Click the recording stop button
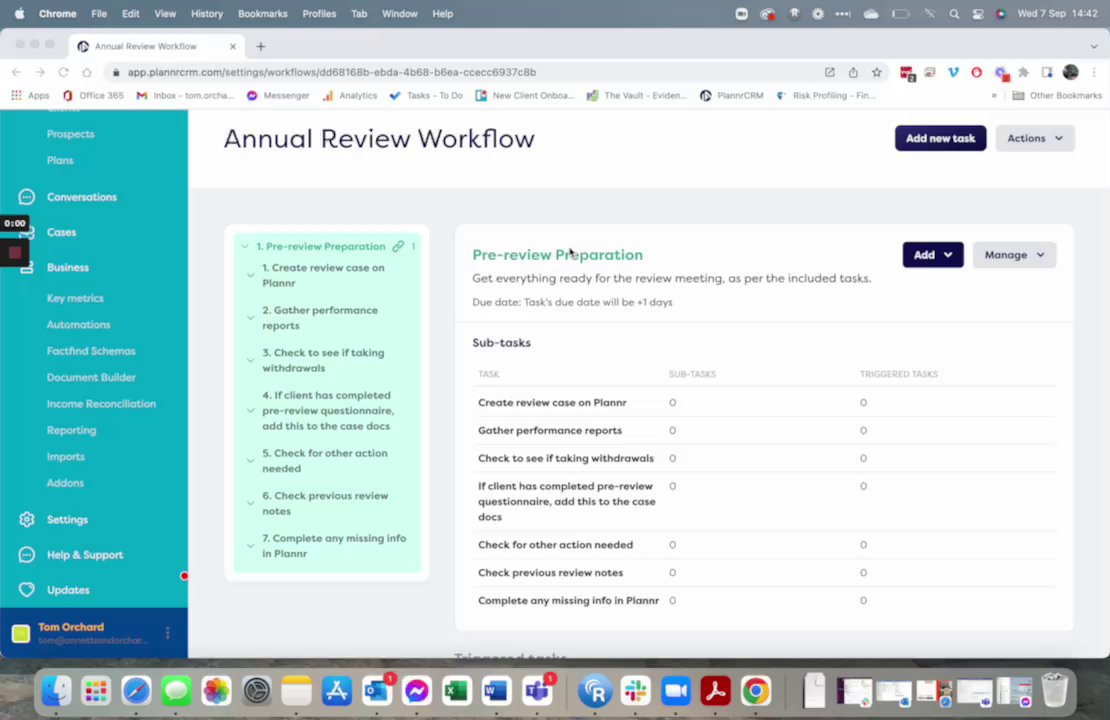This screenshot has height=720, width=1110. click(x=15, y=253)
